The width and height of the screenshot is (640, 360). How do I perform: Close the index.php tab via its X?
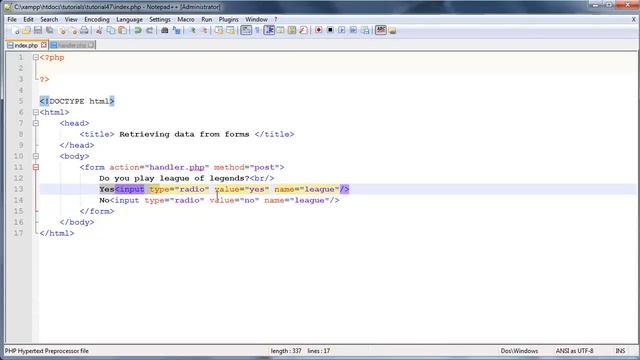tap(44, 45)
